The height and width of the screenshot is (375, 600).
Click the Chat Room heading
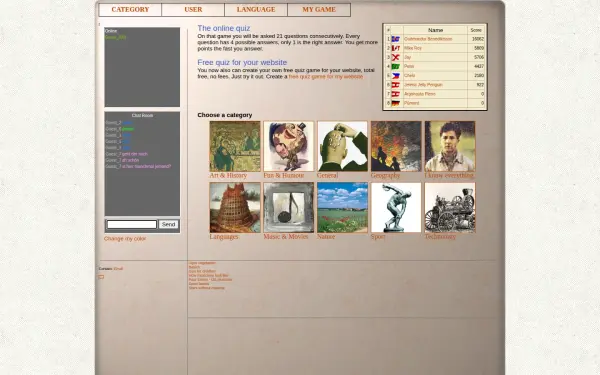coord(142,116)
